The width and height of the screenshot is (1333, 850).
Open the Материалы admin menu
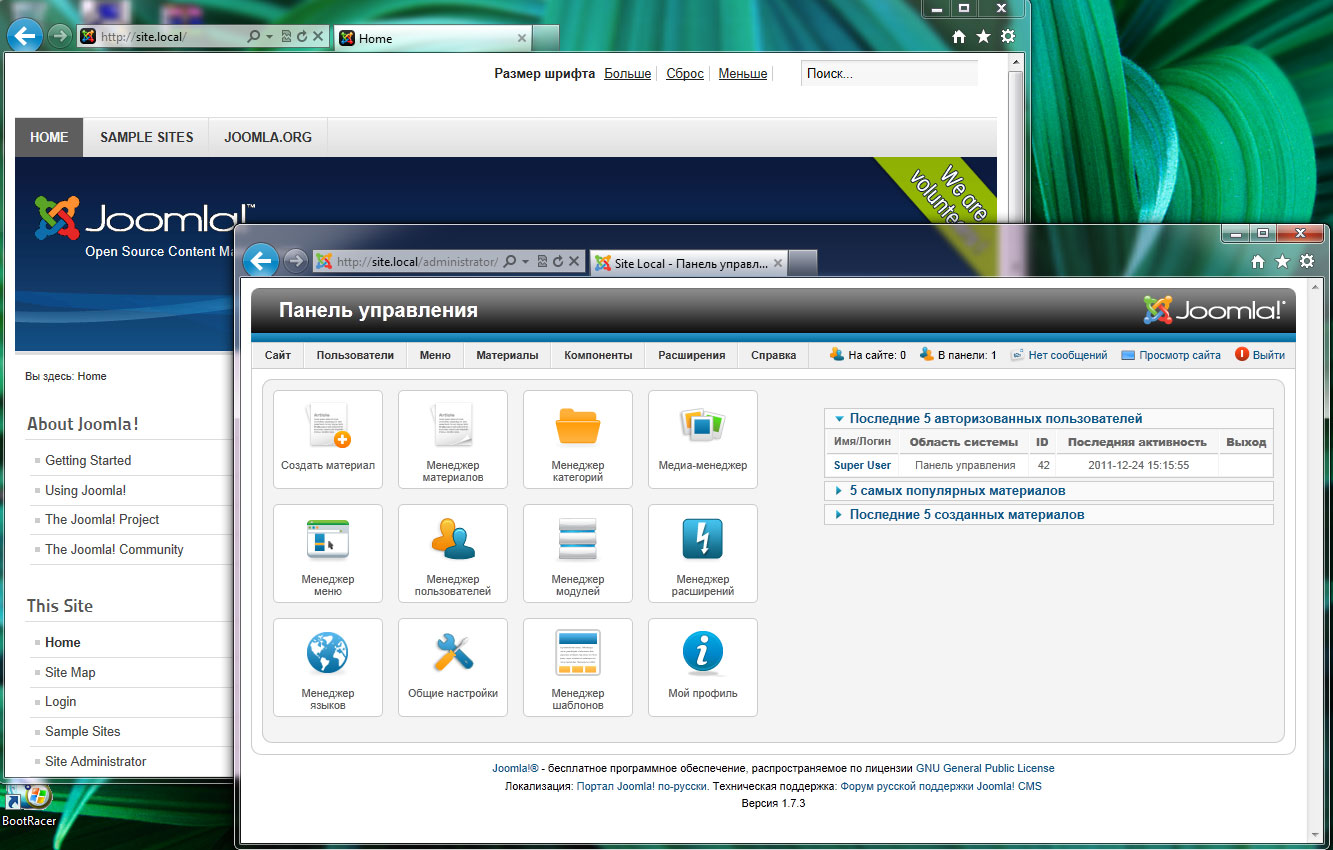507,355
